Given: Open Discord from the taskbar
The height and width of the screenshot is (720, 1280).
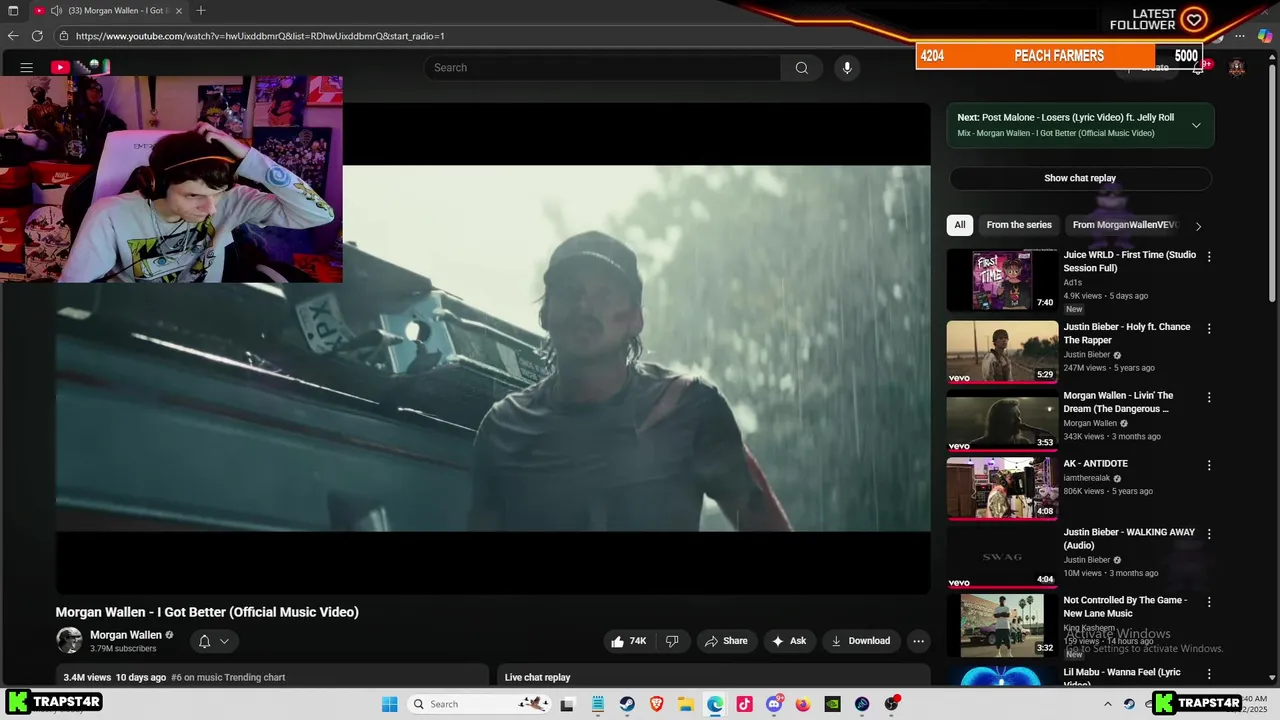Looking at the screenshot, I should [x=773, y=704].
